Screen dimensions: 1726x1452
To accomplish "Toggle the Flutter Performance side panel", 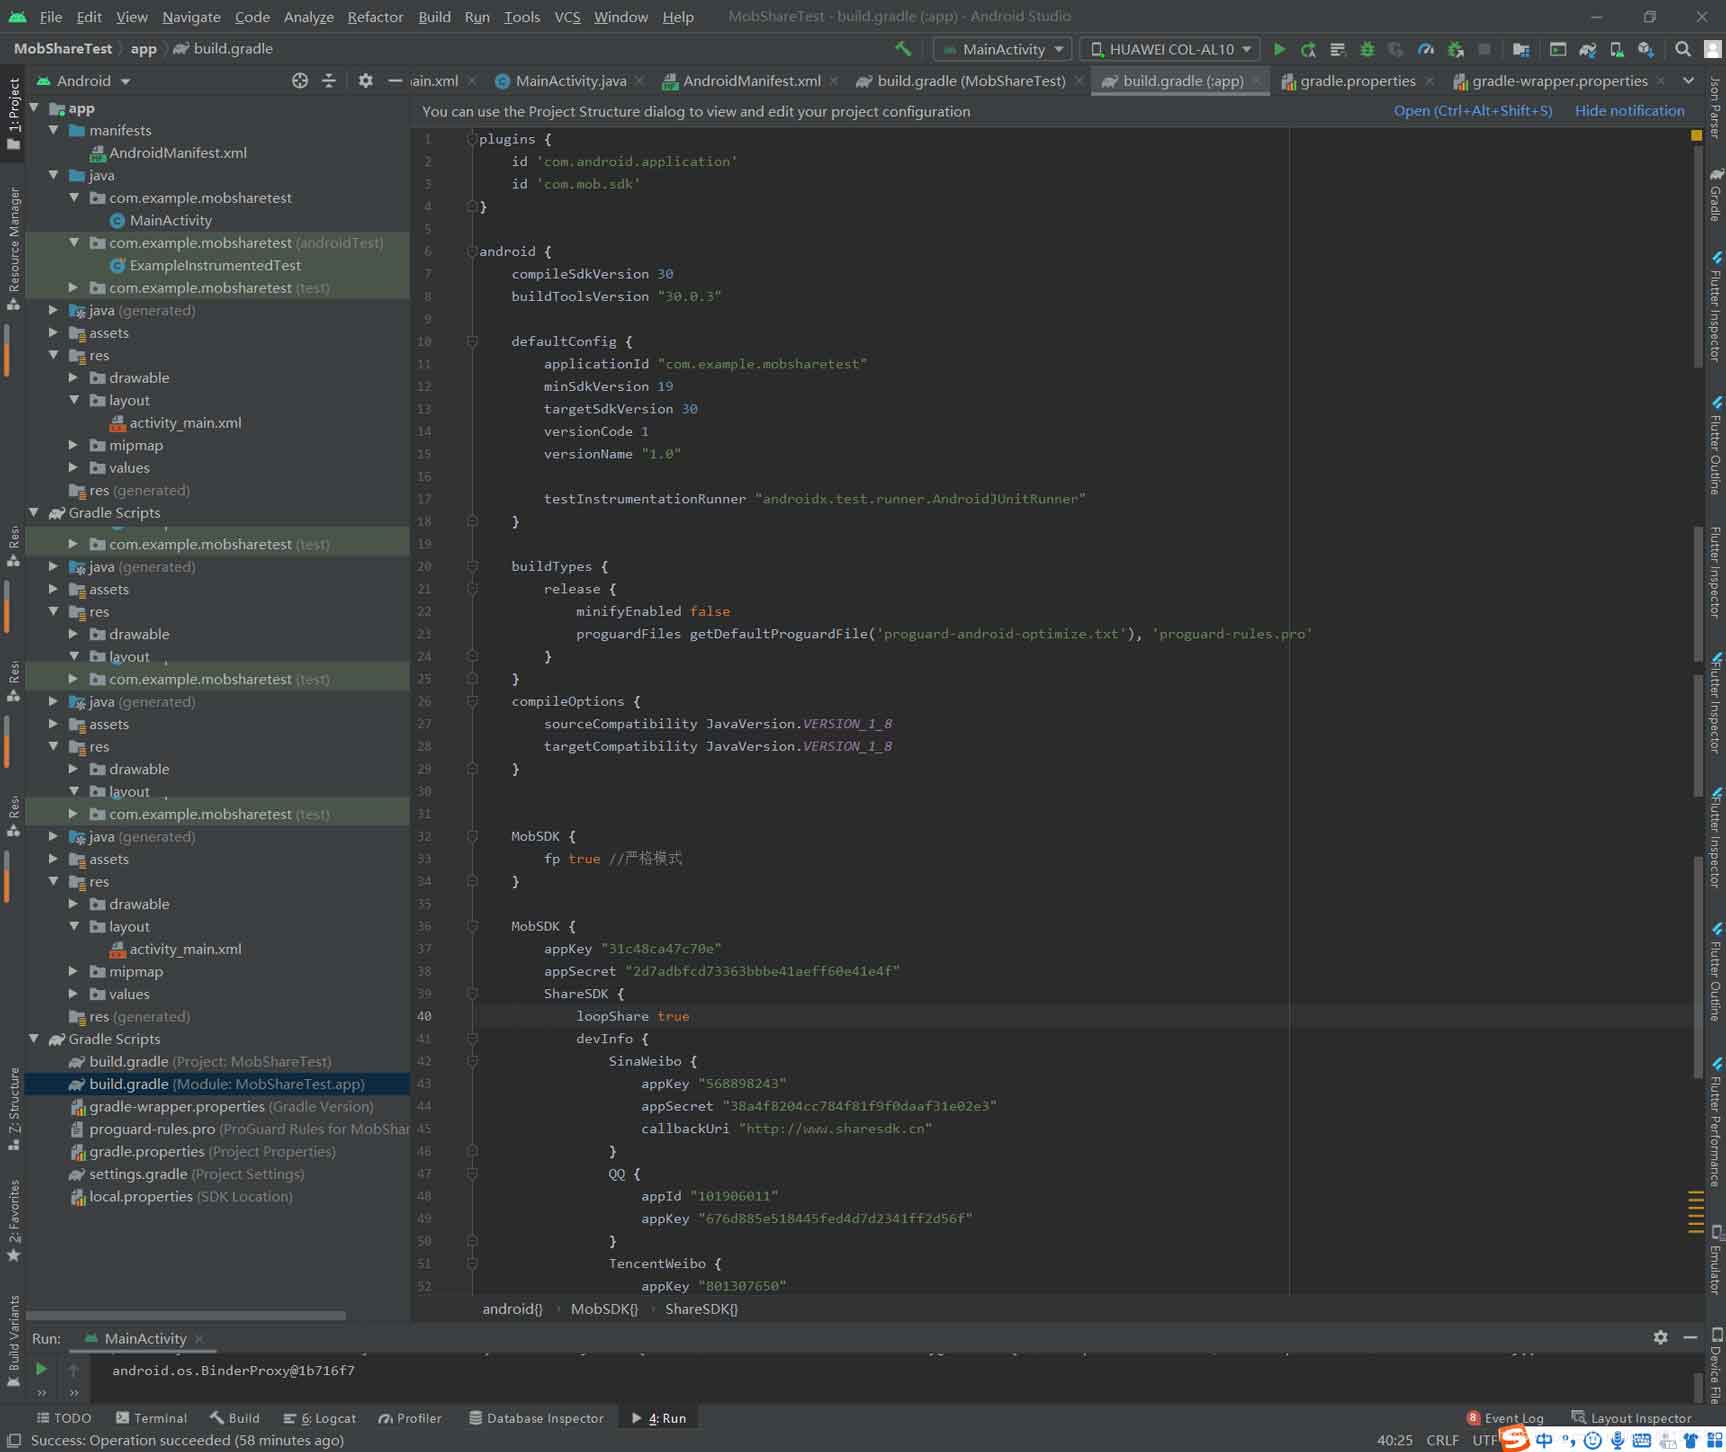I will click(1715, 1122).
